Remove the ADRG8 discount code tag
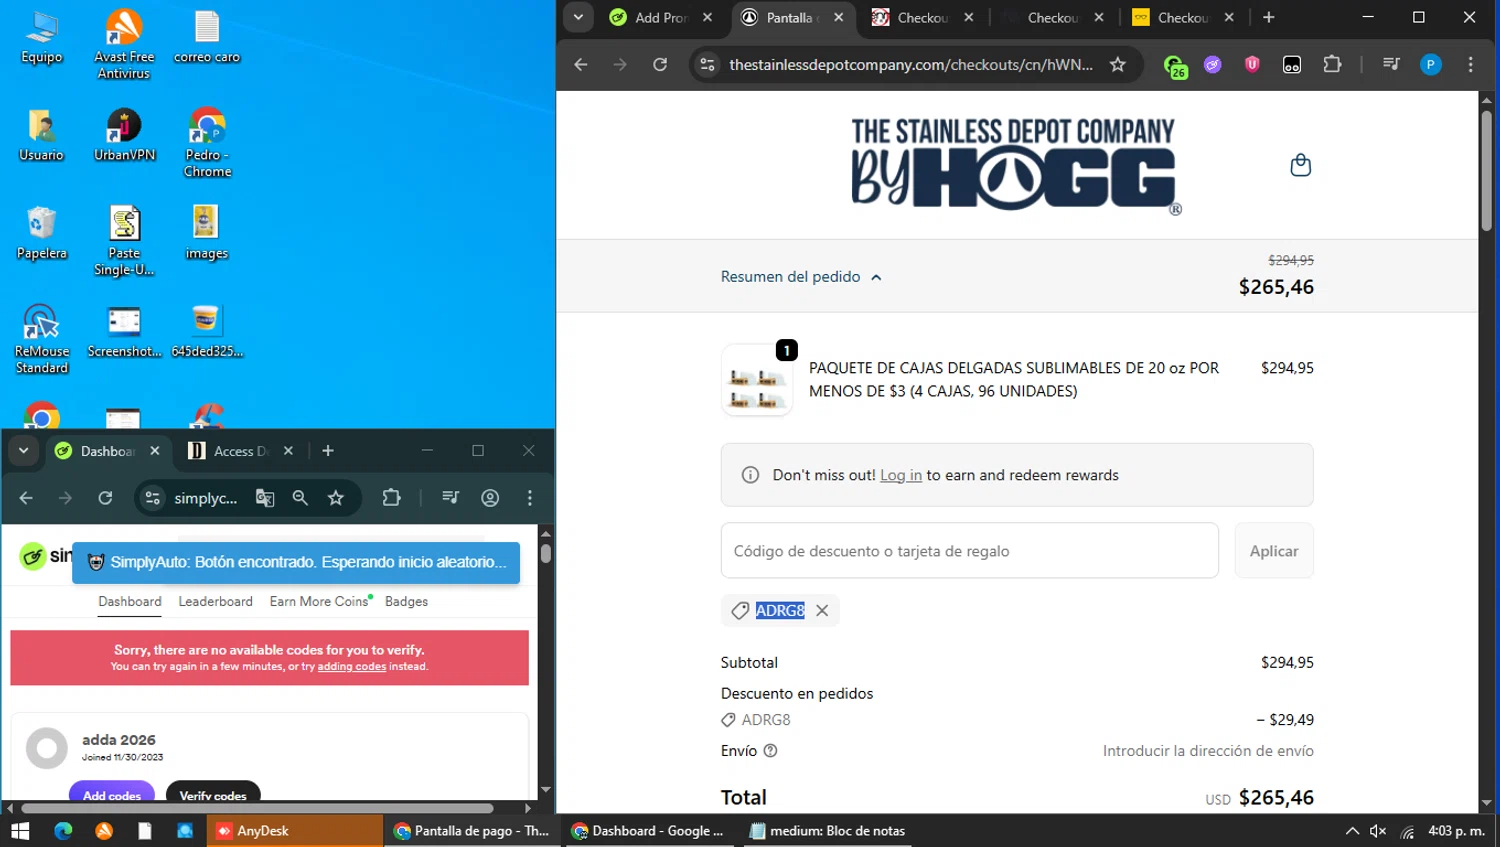This screenshot has width=1500, height=847. [822, 611]
